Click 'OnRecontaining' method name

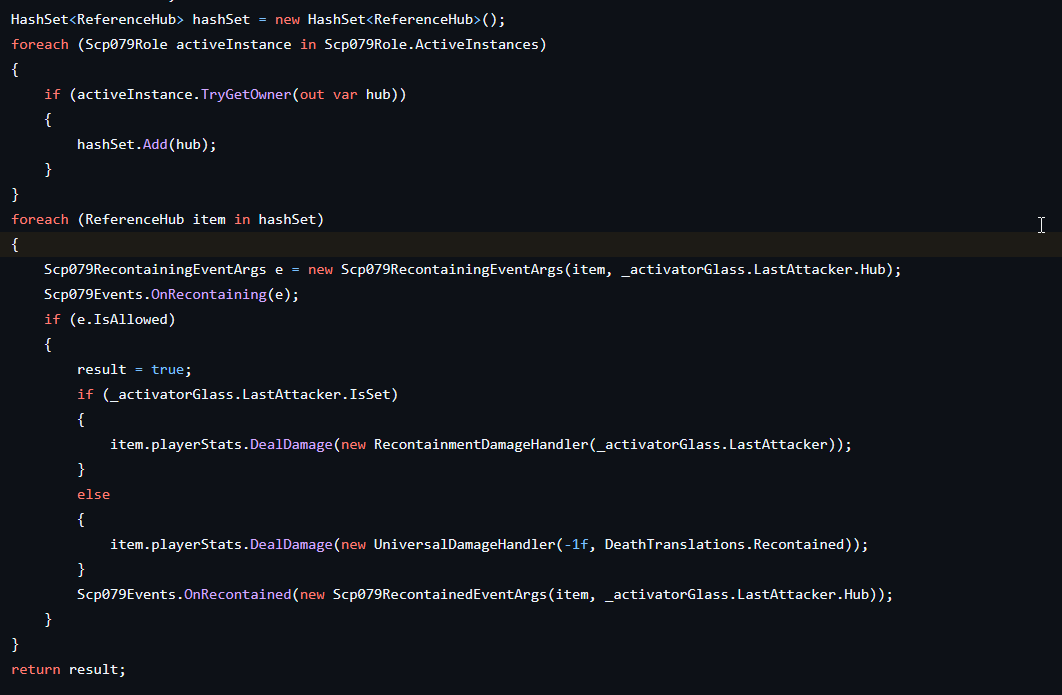point(209,294)
